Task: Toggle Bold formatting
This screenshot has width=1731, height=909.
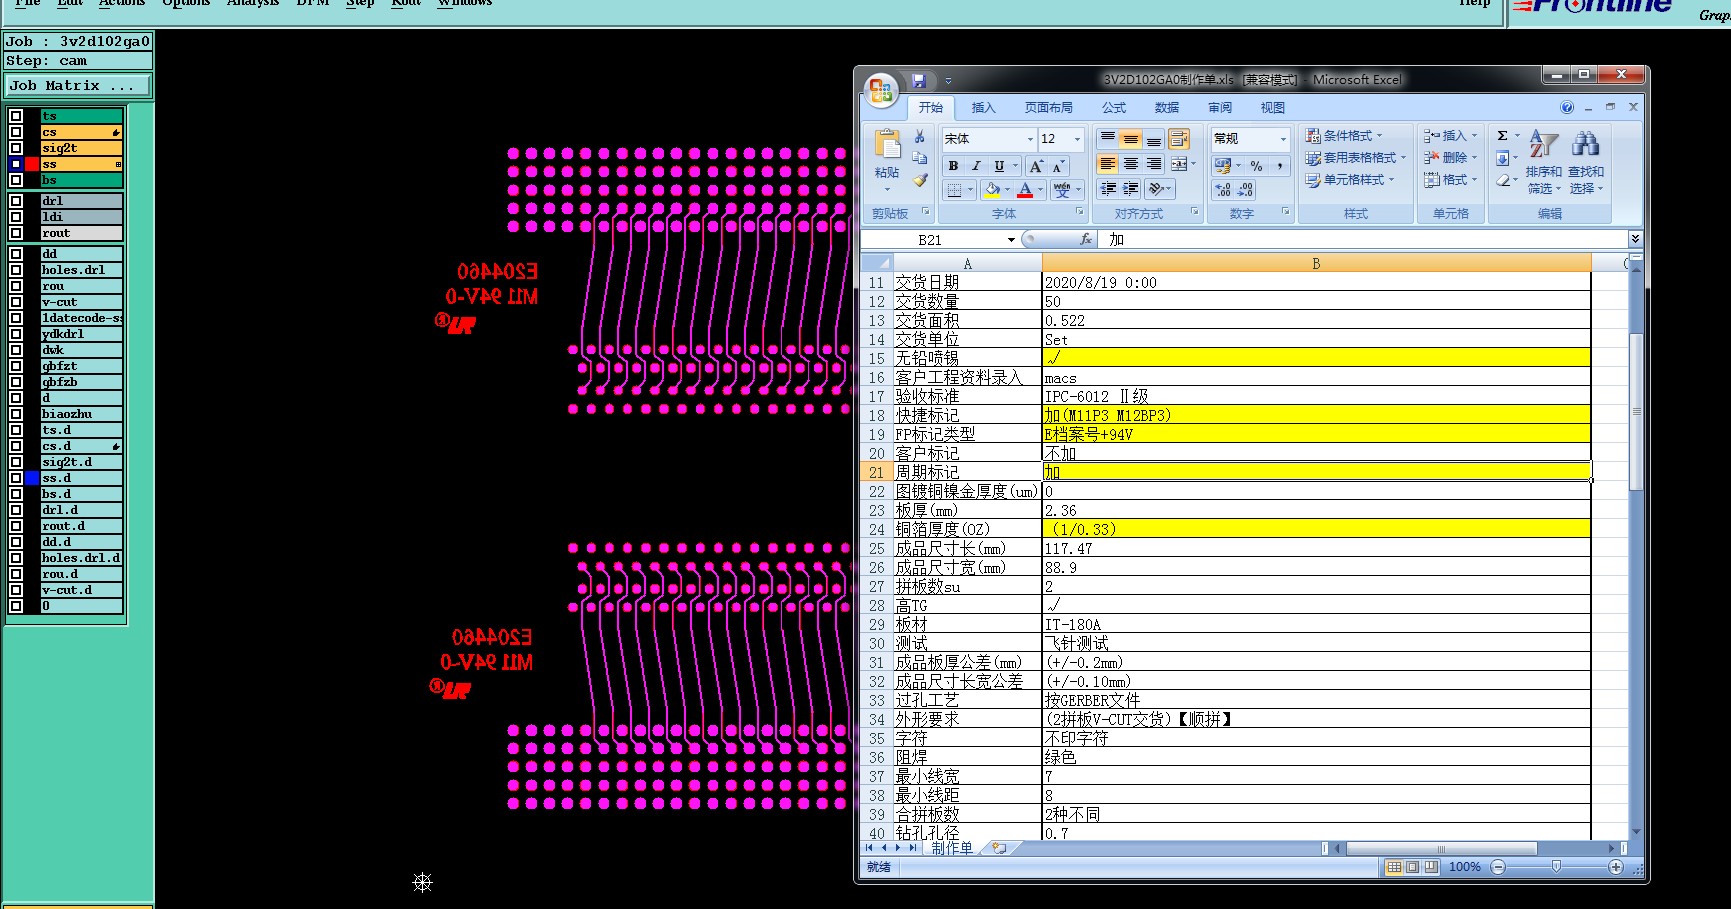Action: click(953, 166)
